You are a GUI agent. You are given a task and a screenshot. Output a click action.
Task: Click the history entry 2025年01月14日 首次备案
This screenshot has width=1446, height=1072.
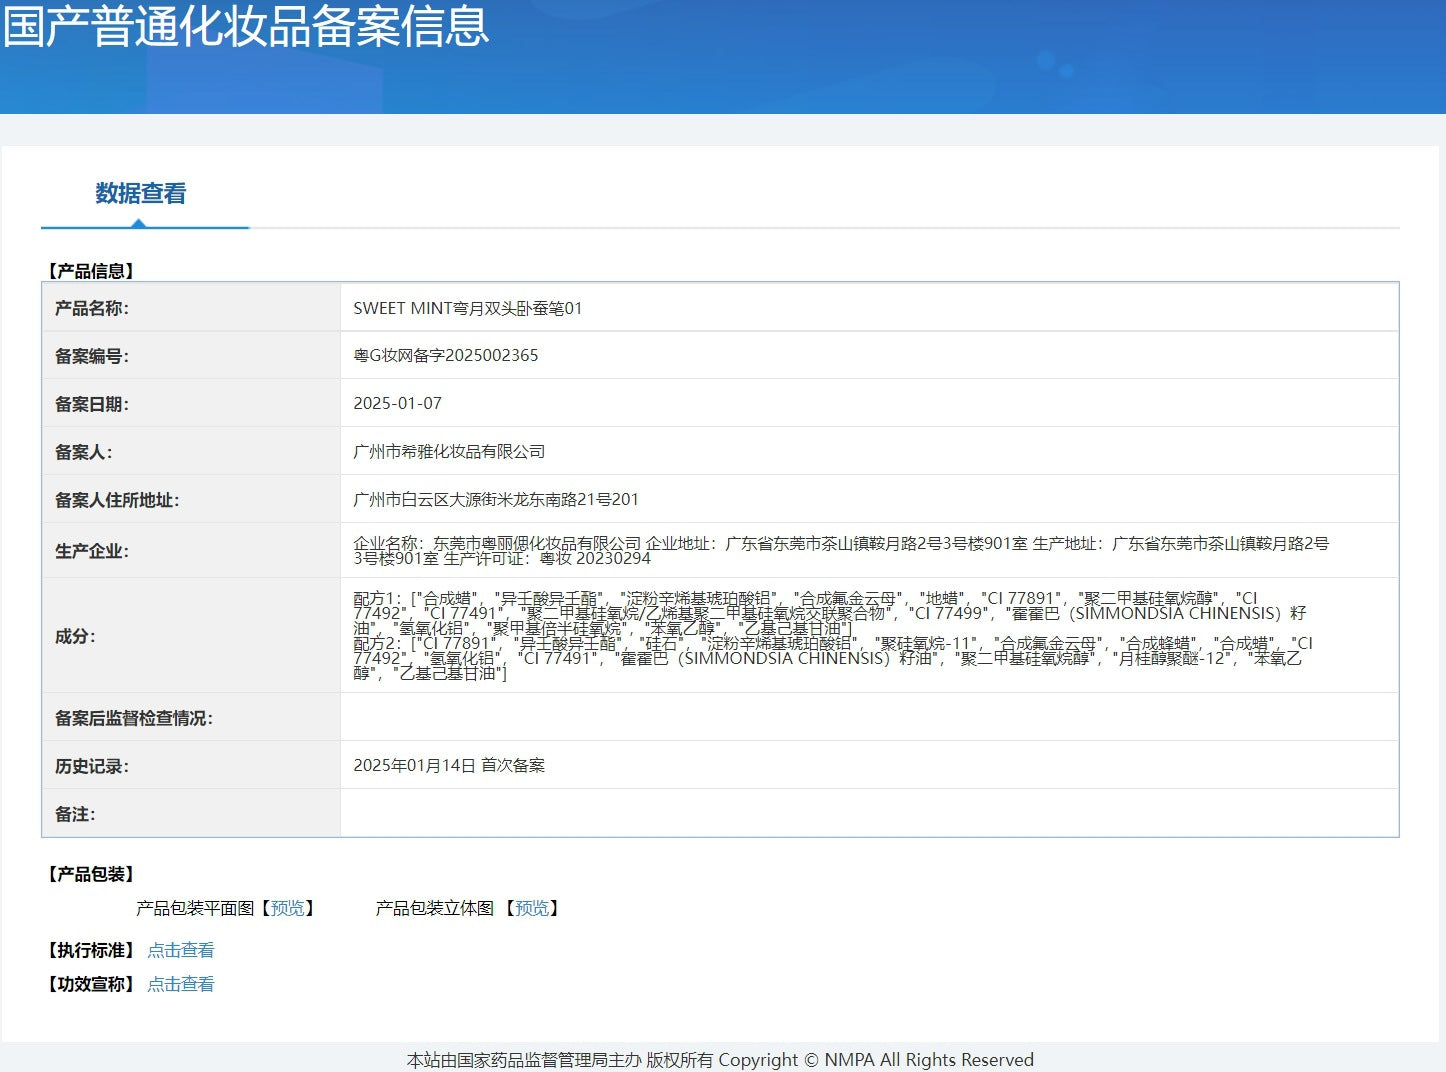[x=449, y=765]
